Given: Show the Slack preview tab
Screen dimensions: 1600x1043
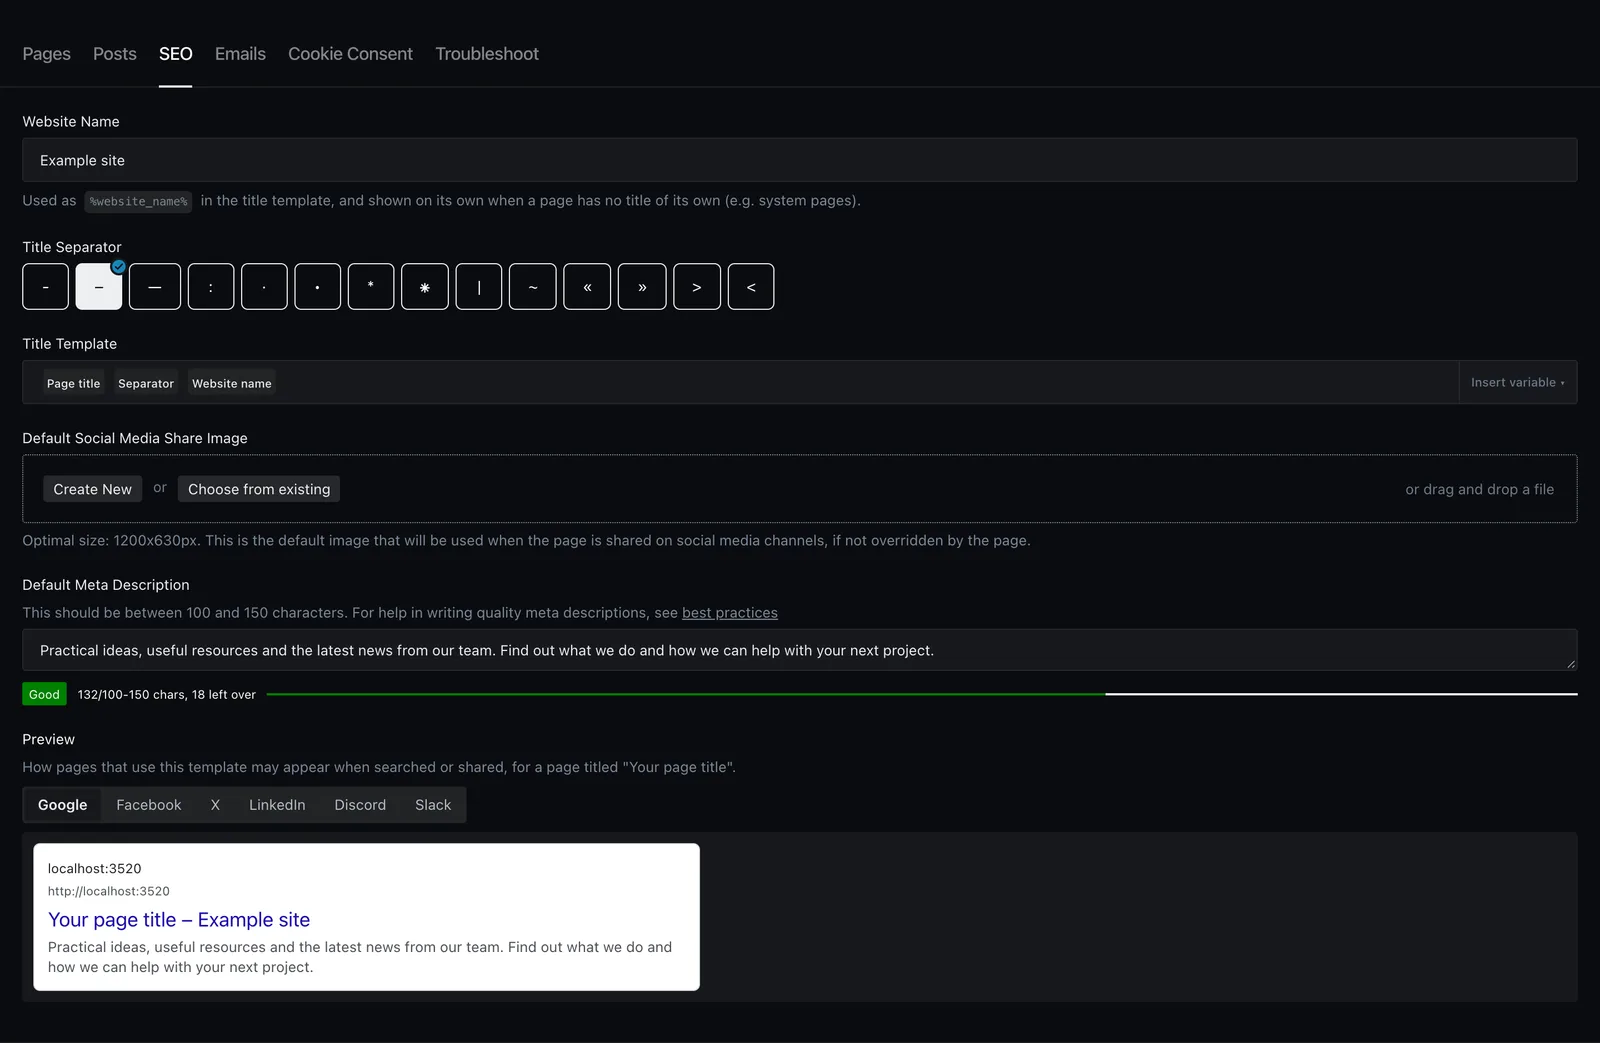Looking at the screenshot, I should [433, 805].
